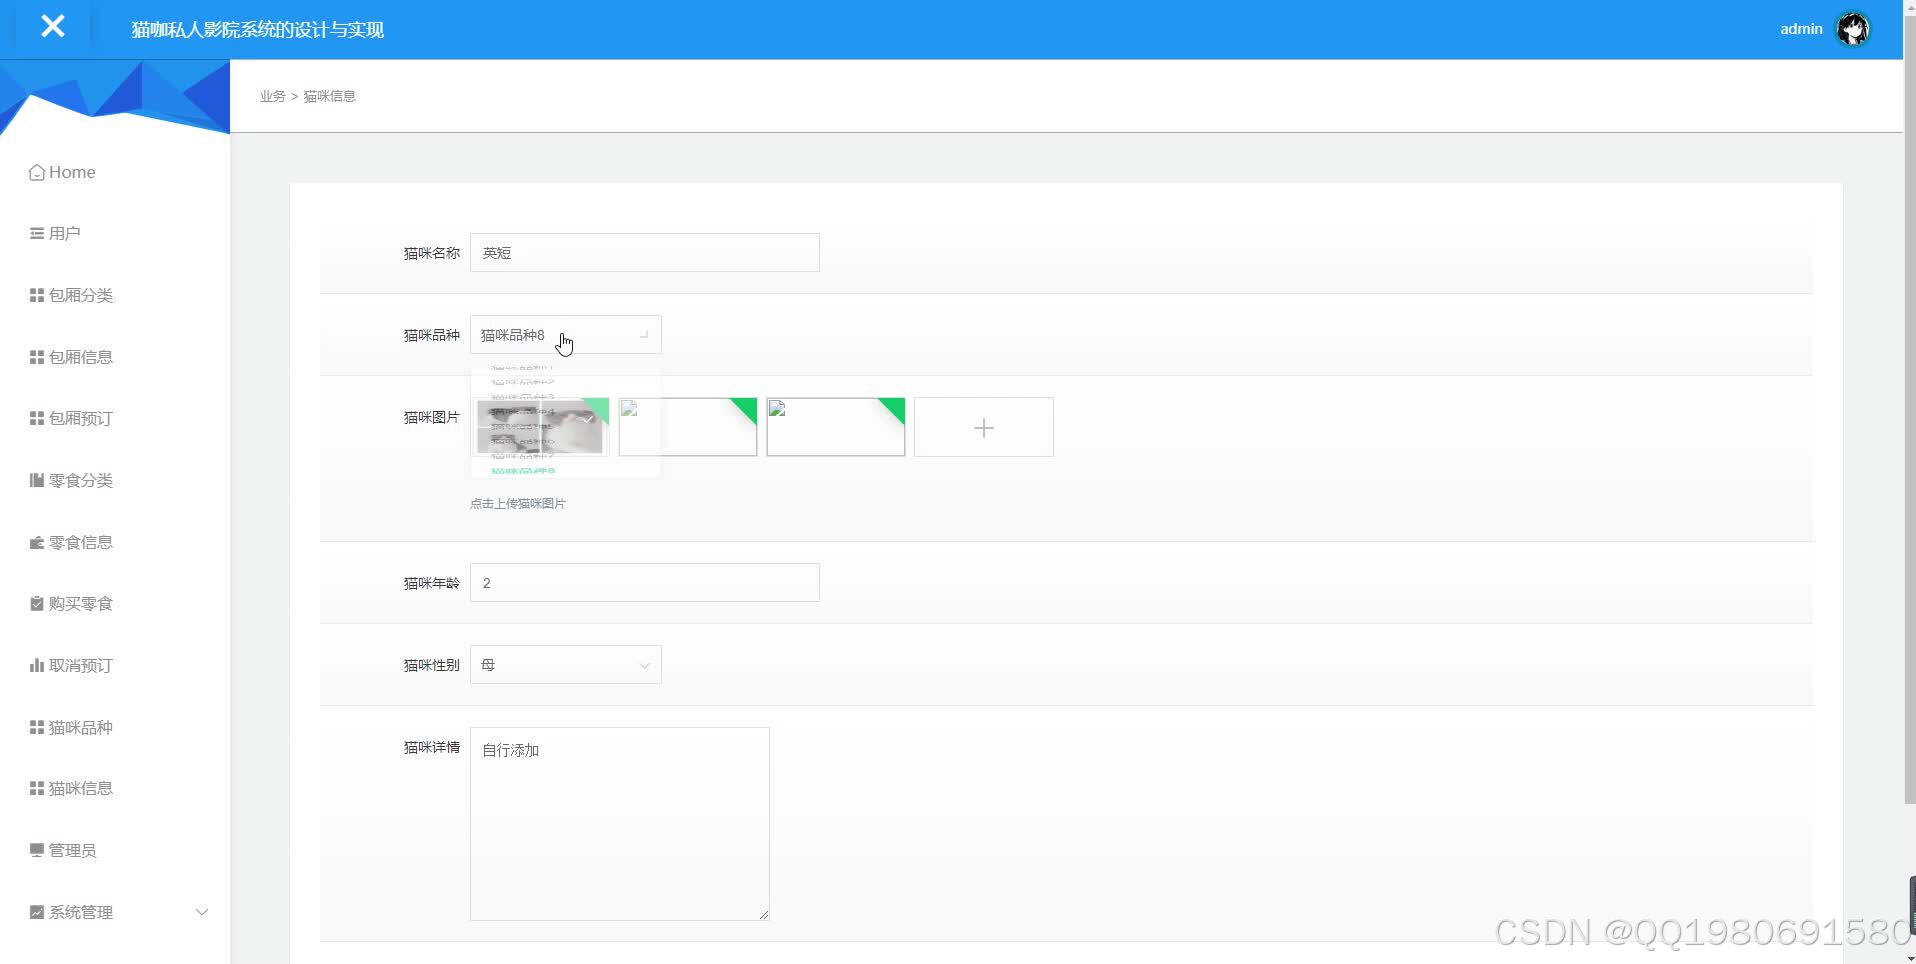Click the 点击上传猫咪图片 hint text
This screenshot has width=1916, height=964.
point(518,504)
